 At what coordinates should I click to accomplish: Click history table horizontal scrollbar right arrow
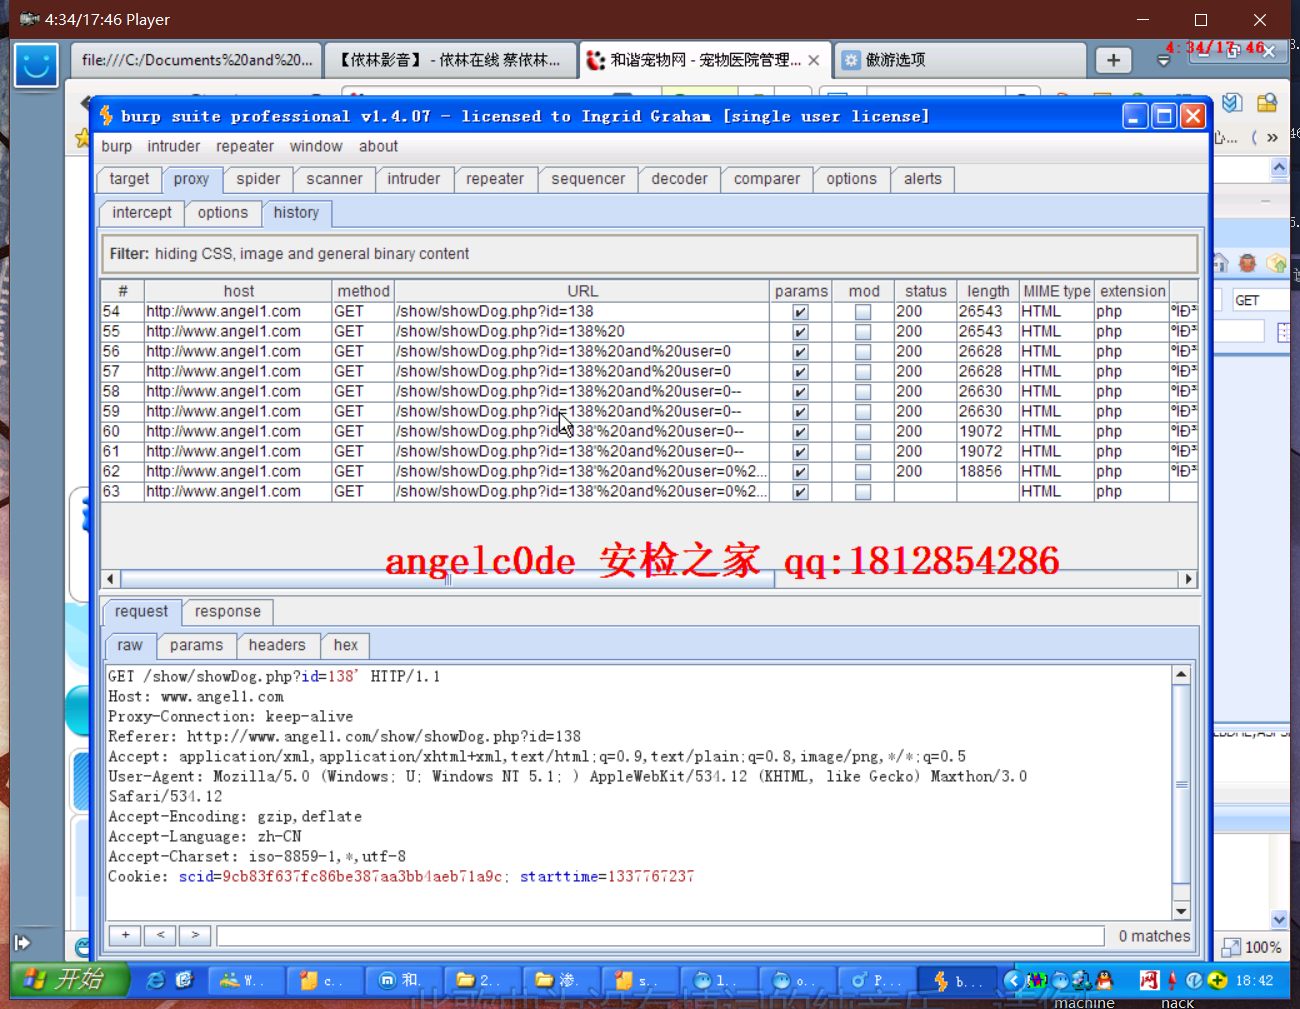pos(1188,579)
